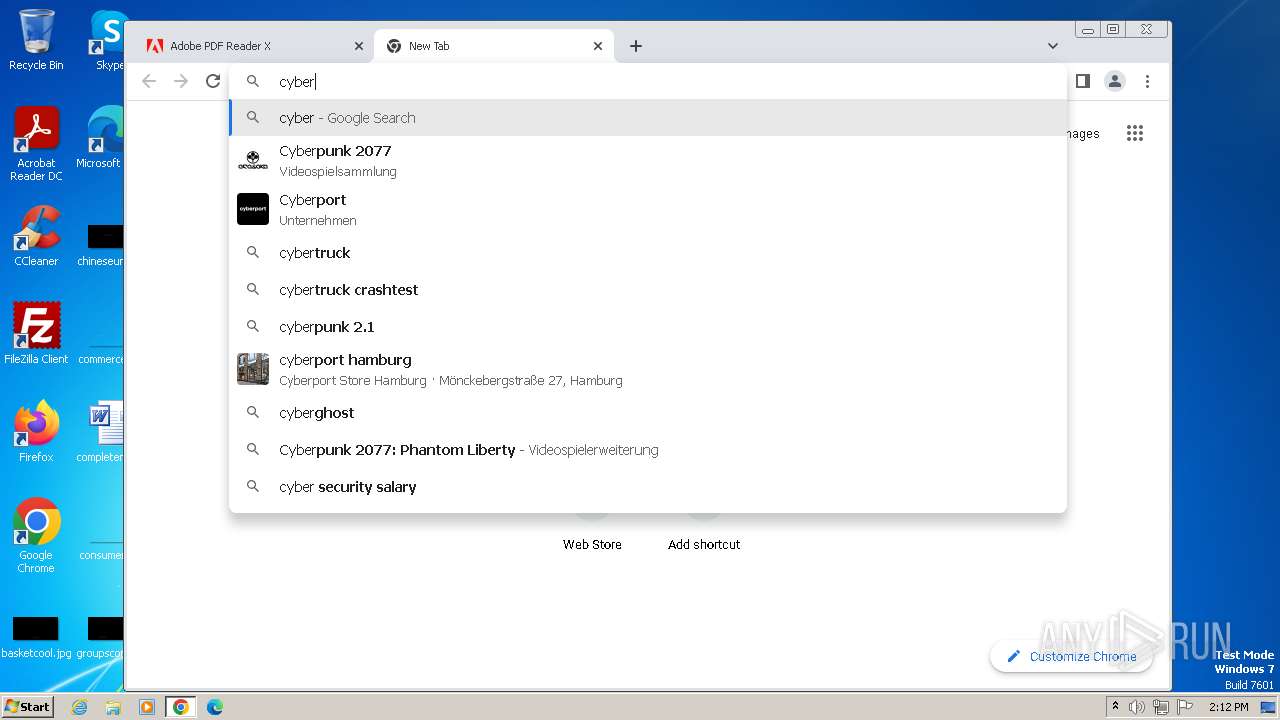The height and width of the screenshot is (720, 1280).
Task: Close the Adobe PDF Reader X tab
Action: 359,46
